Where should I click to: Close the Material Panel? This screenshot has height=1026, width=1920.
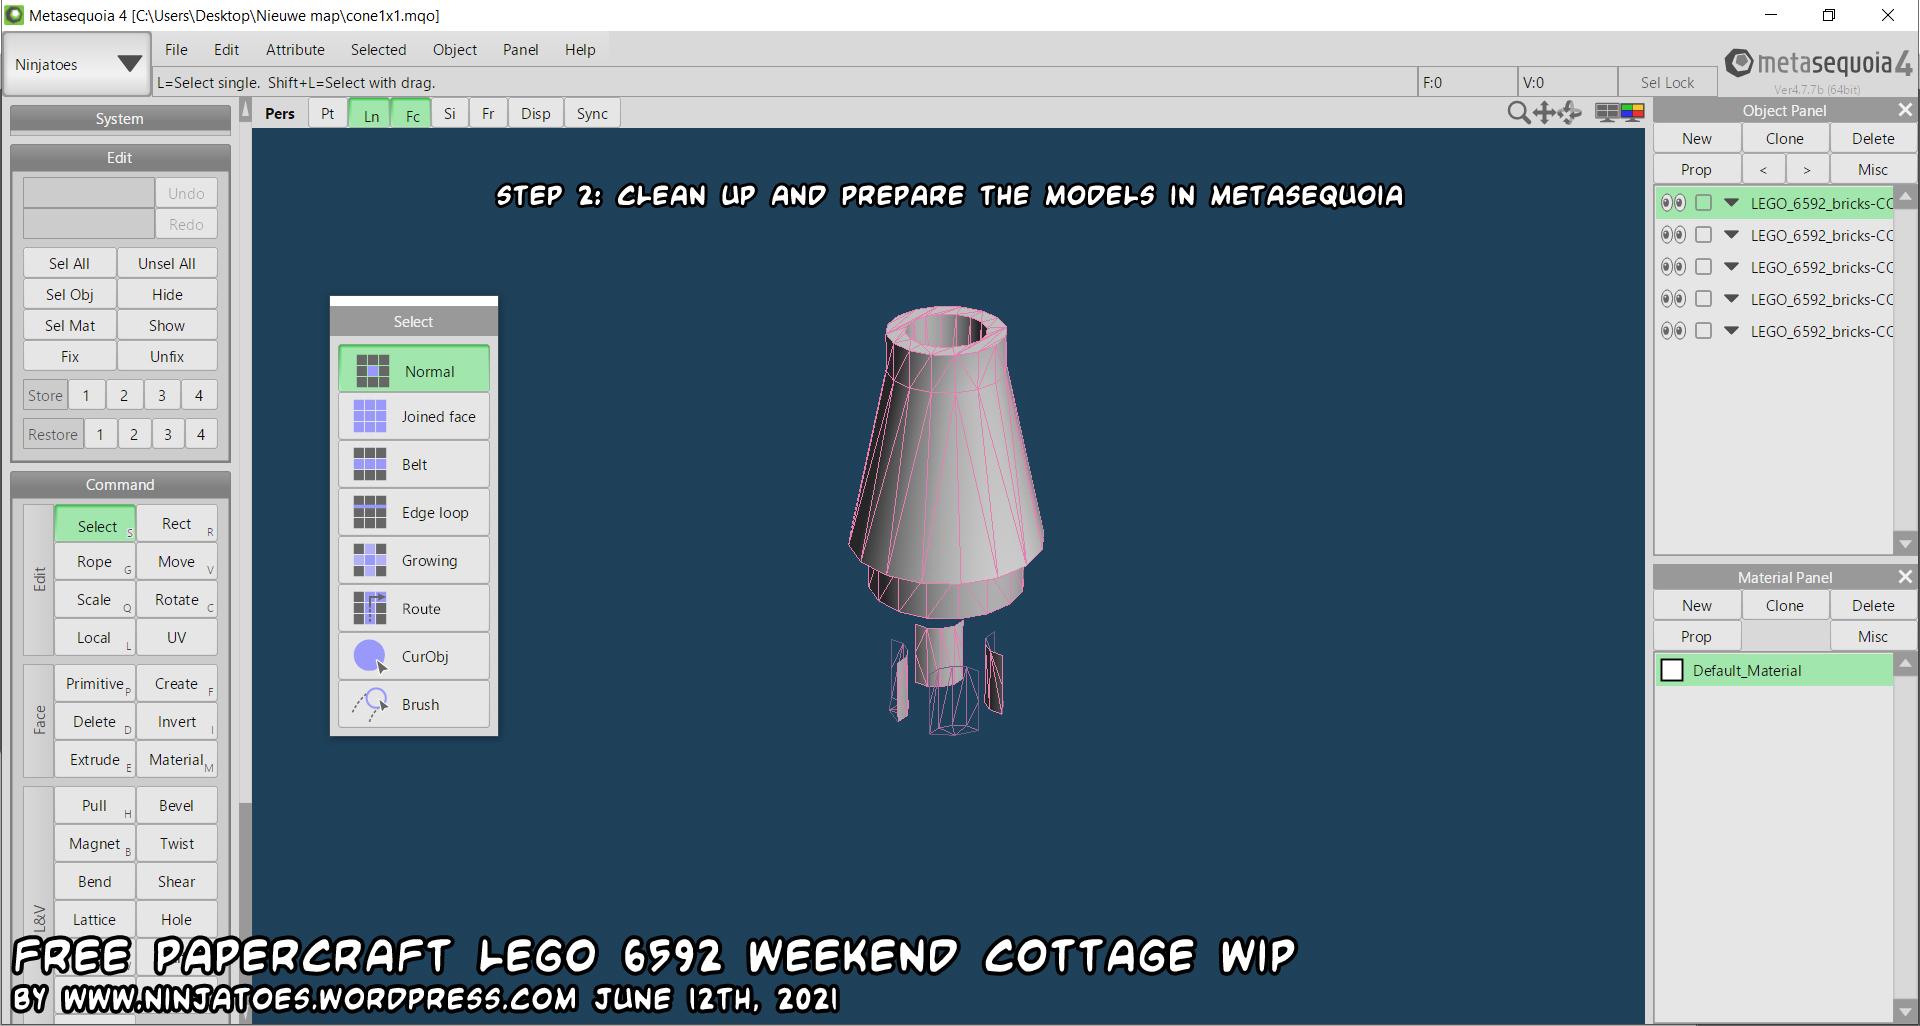(x=1905, y=577)
